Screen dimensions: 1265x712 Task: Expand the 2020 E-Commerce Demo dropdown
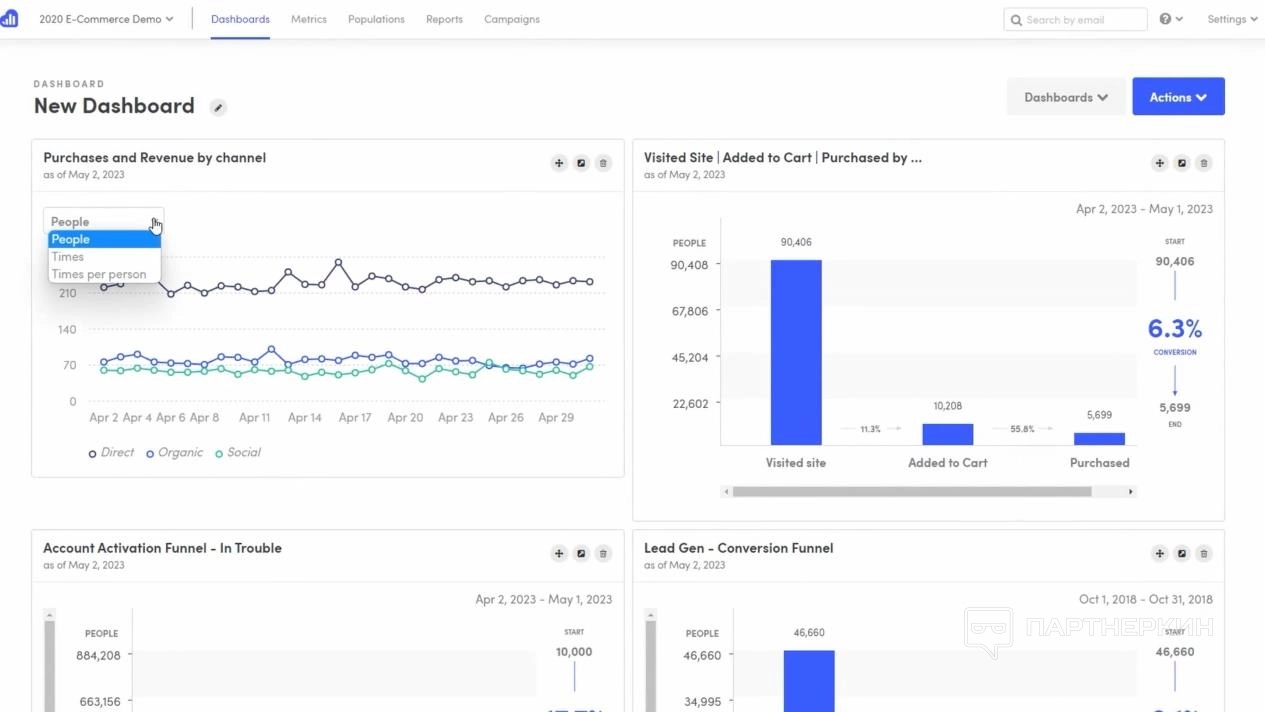(106, 19)
